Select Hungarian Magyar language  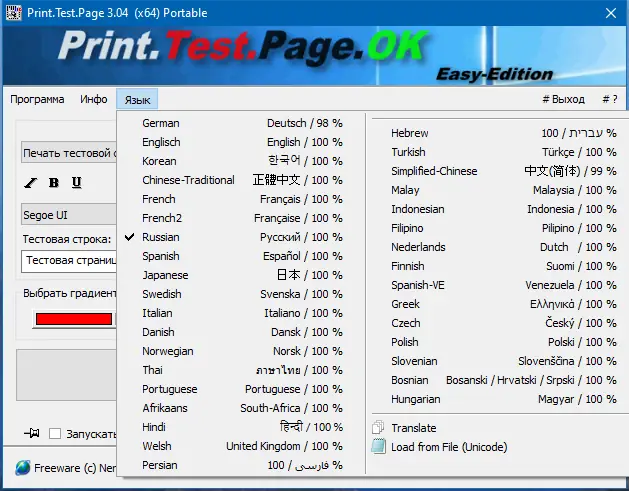coord(498,399)
